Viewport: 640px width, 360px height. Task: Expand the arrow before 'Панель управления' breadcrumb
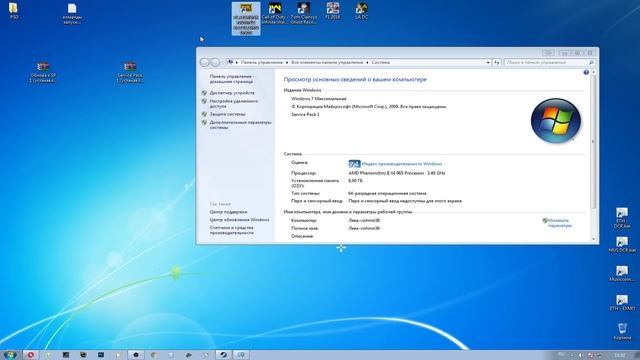pos(237,62)
